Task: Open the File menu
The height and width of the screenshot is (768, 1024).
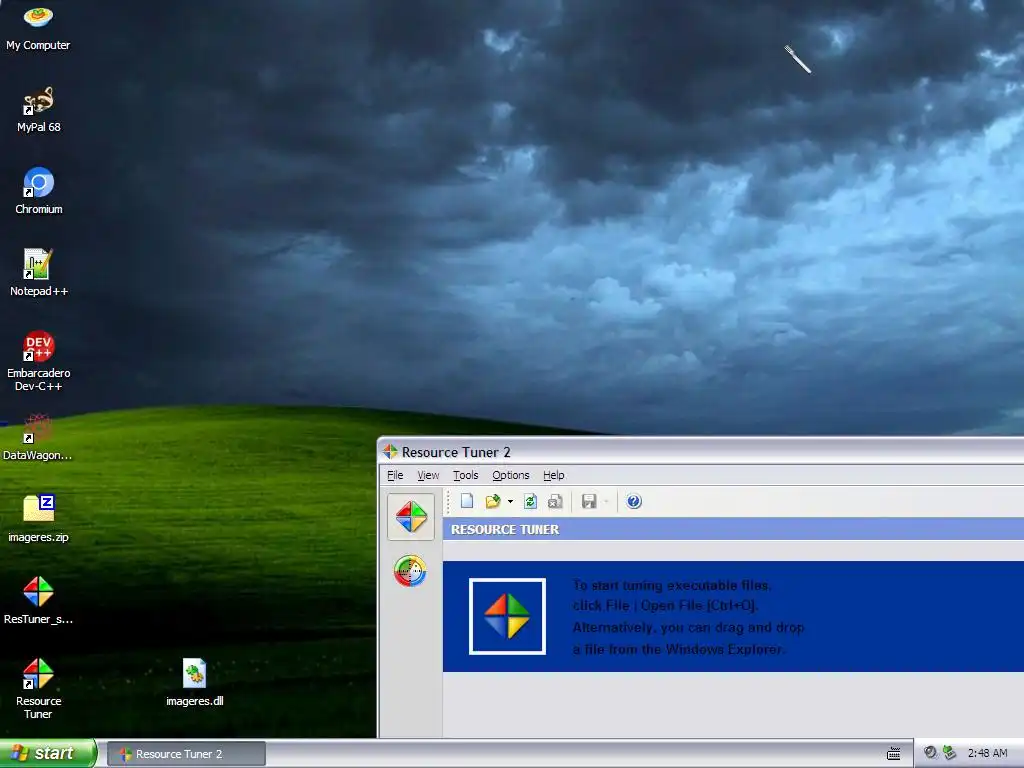Action: [x=395, y=475]
